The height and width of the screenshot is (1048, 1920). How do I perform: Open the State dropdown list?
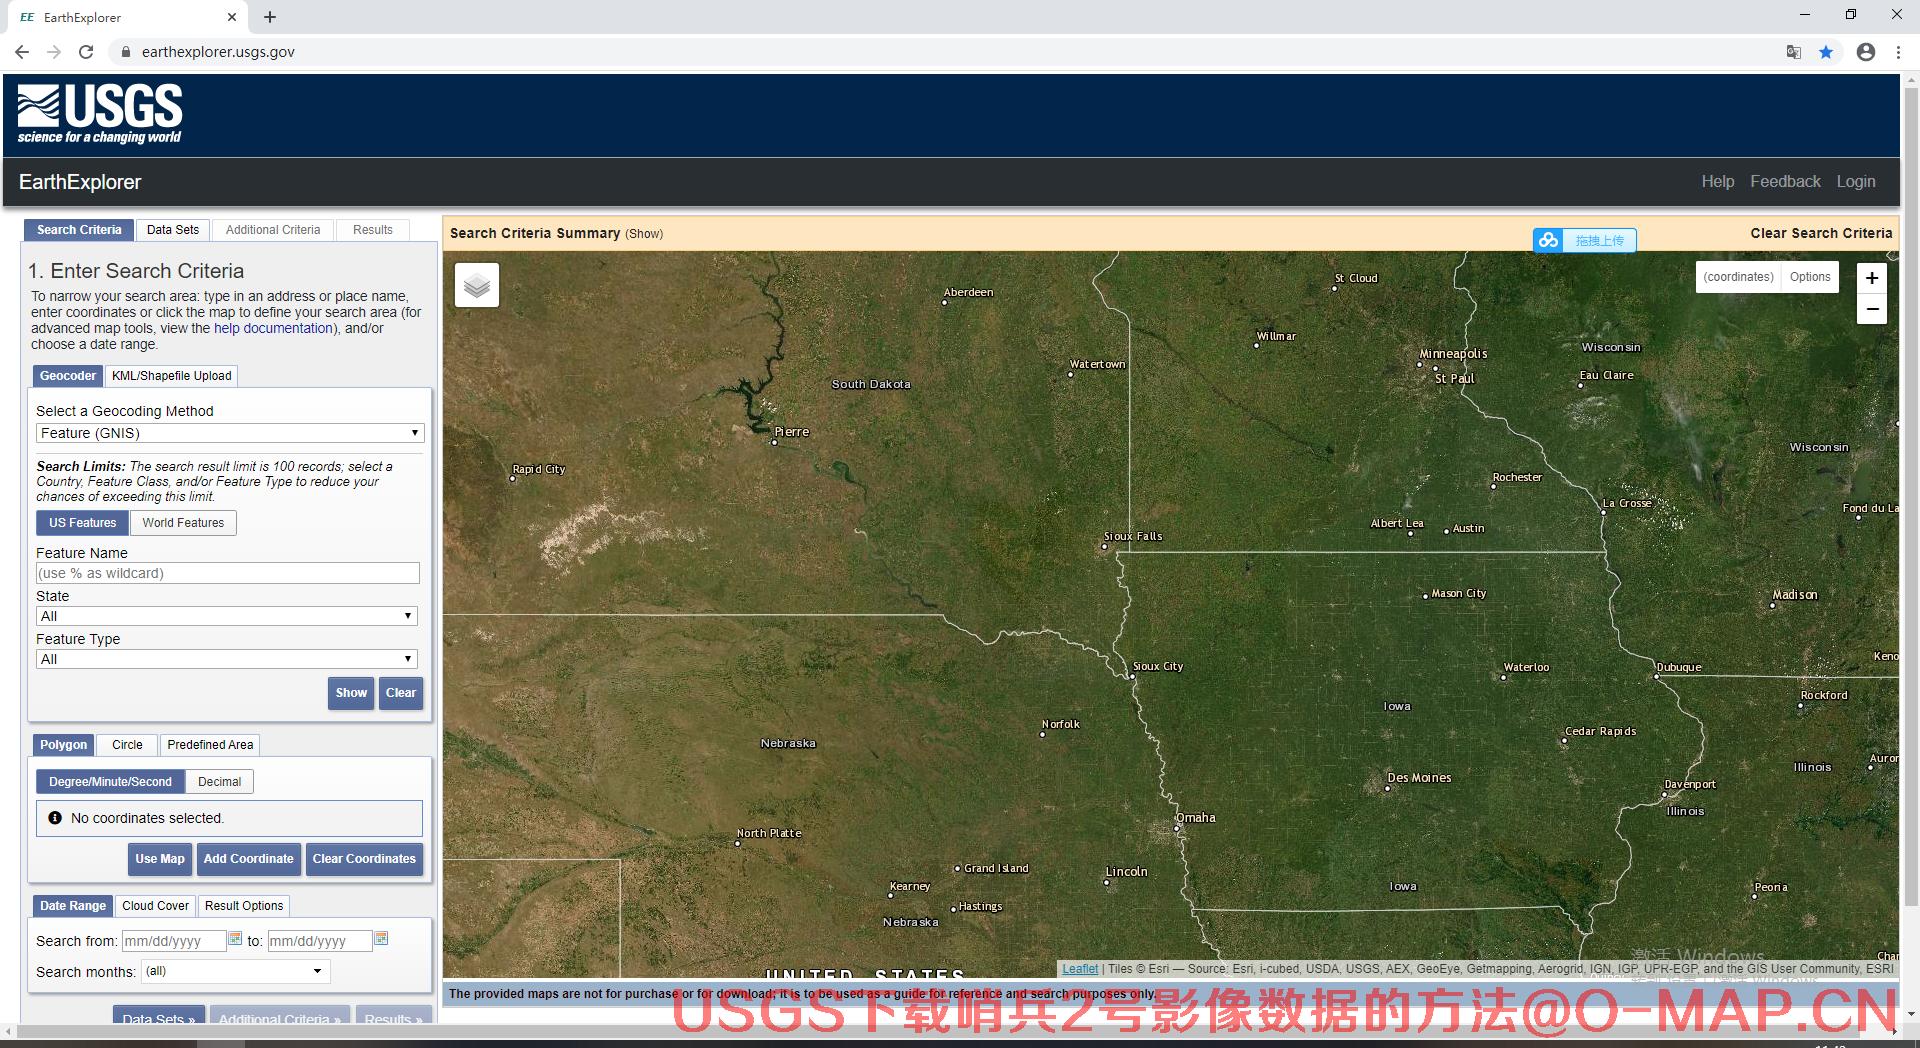(227, 616)
